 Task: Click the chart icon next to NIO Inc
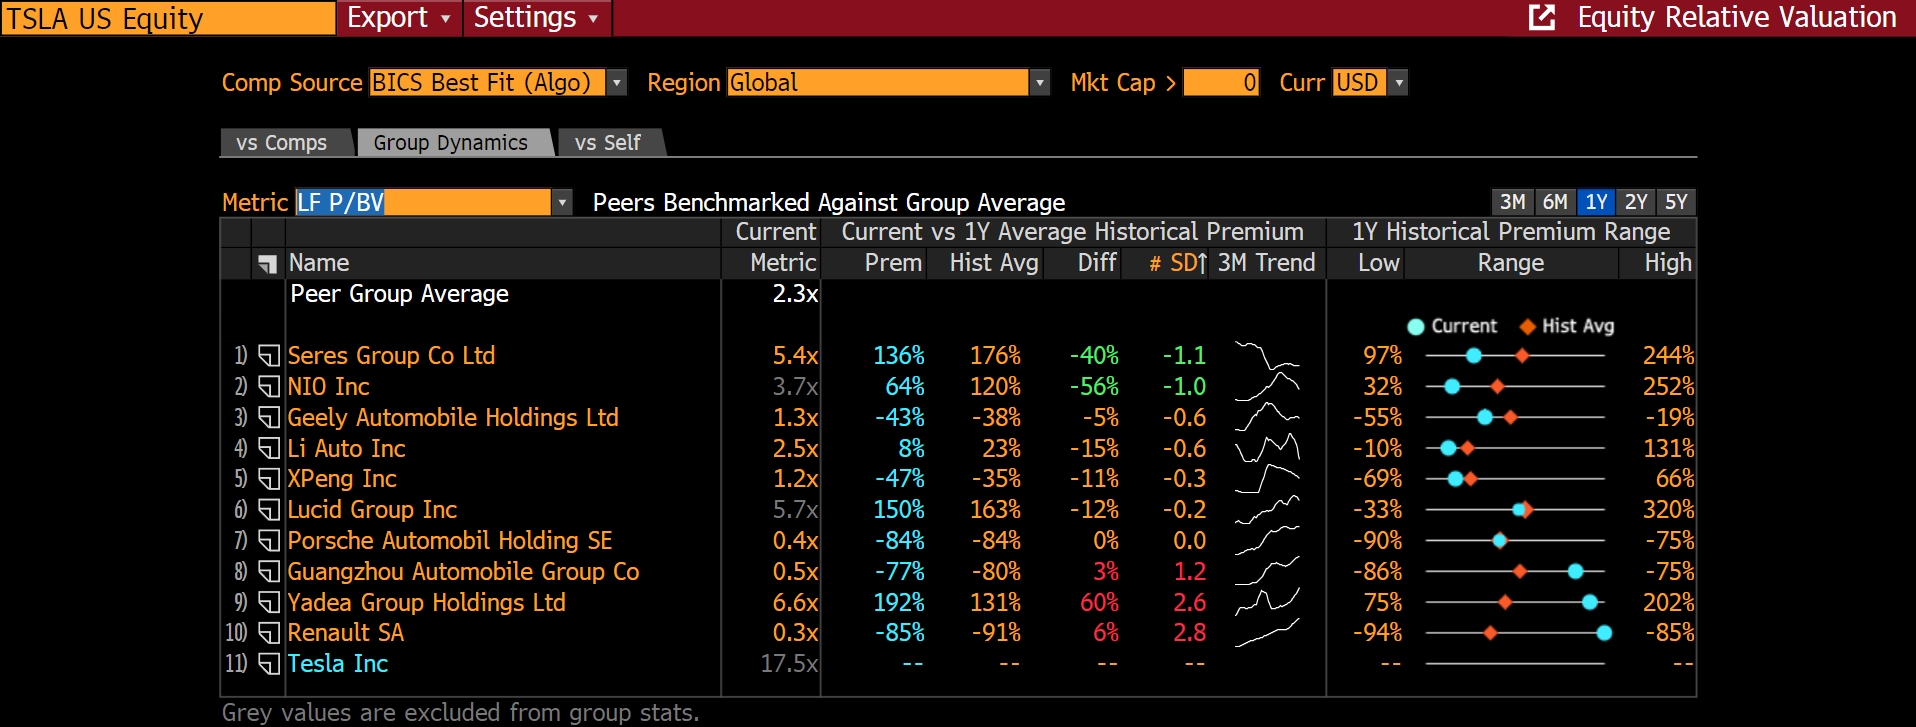click(268, 387)
